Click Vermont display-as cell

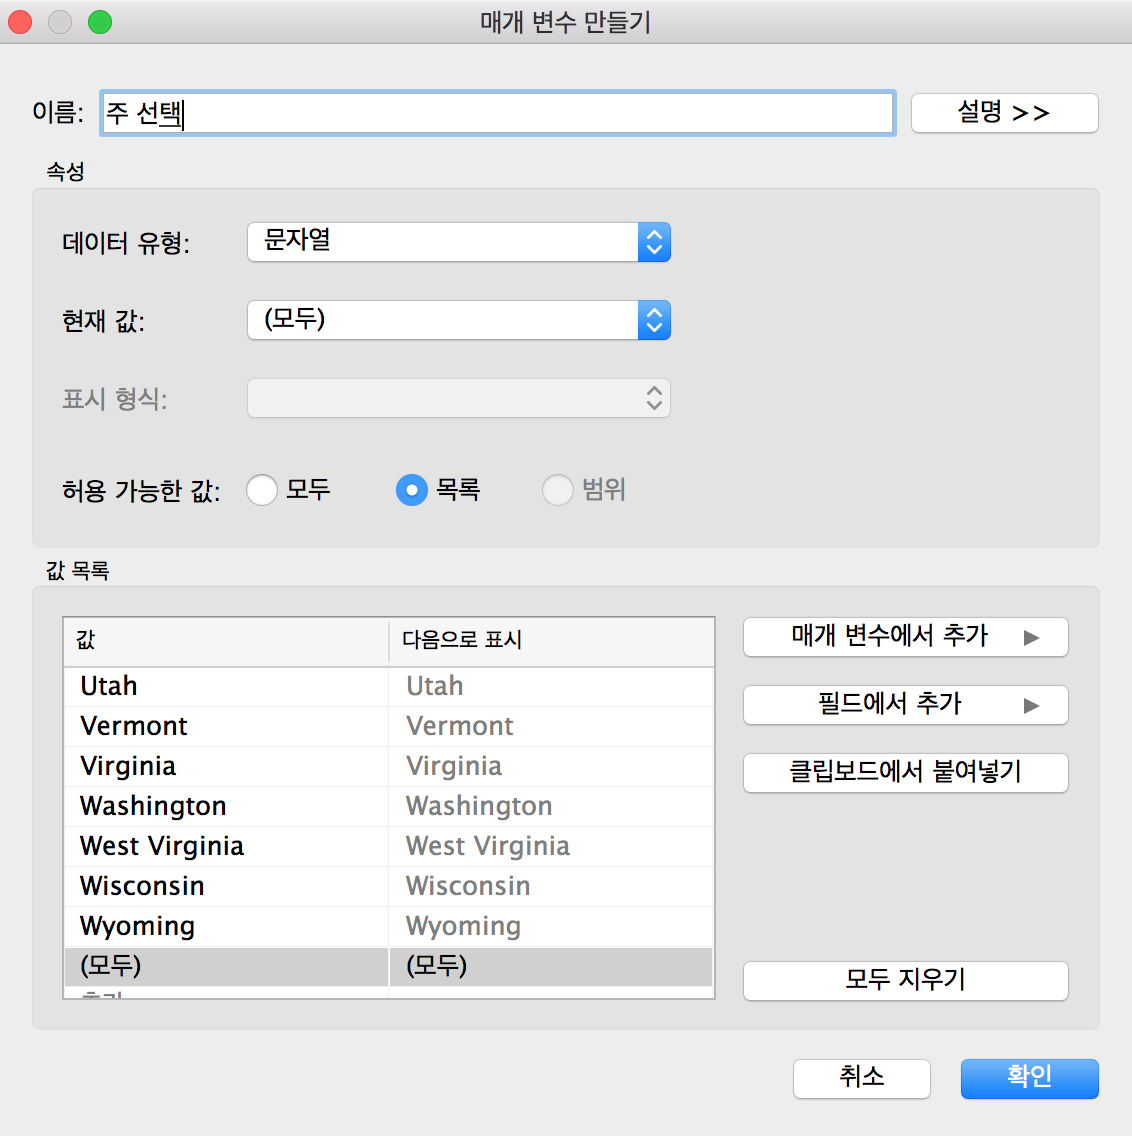(552, 727)
